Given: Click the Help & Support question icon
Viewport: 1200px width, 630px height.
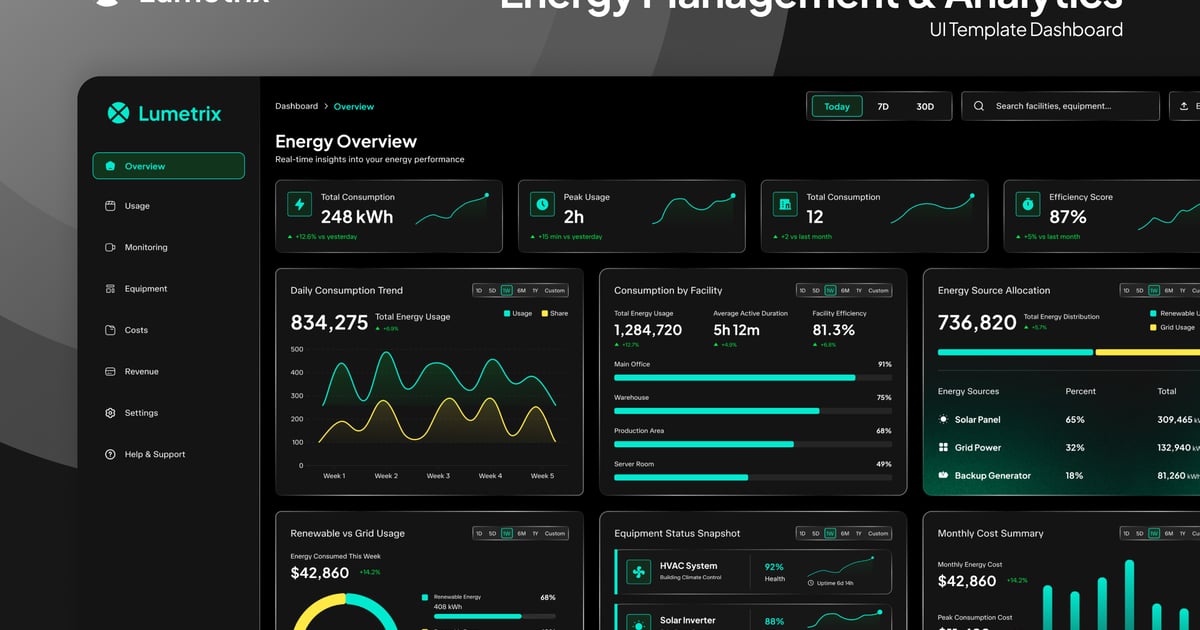Looking at the screenshot, I should (x=110, y=454).
